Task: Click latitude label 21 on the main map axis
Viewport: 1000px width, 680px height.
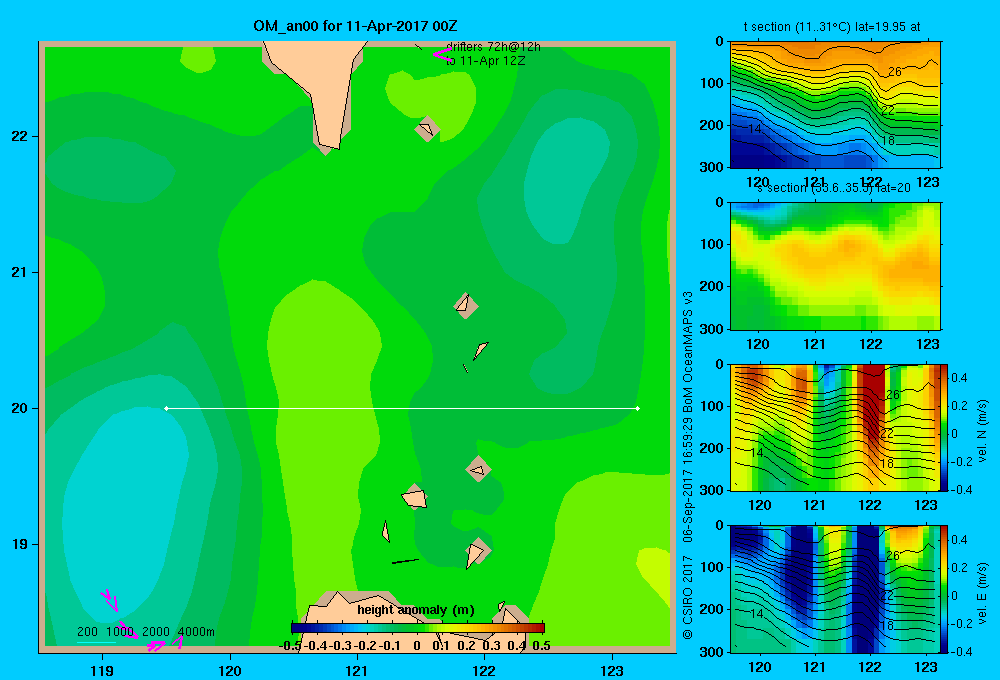Action: (x=20, y=272)
